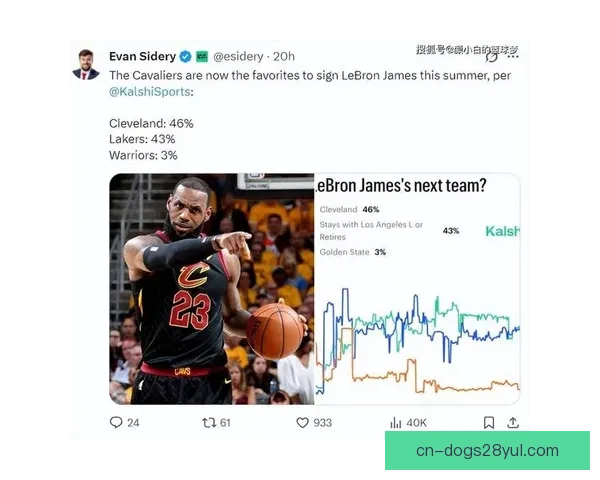Screen dimensions: 600x480
Task: Click the Evan Sidery display name
Action: (x=142, y=56)
